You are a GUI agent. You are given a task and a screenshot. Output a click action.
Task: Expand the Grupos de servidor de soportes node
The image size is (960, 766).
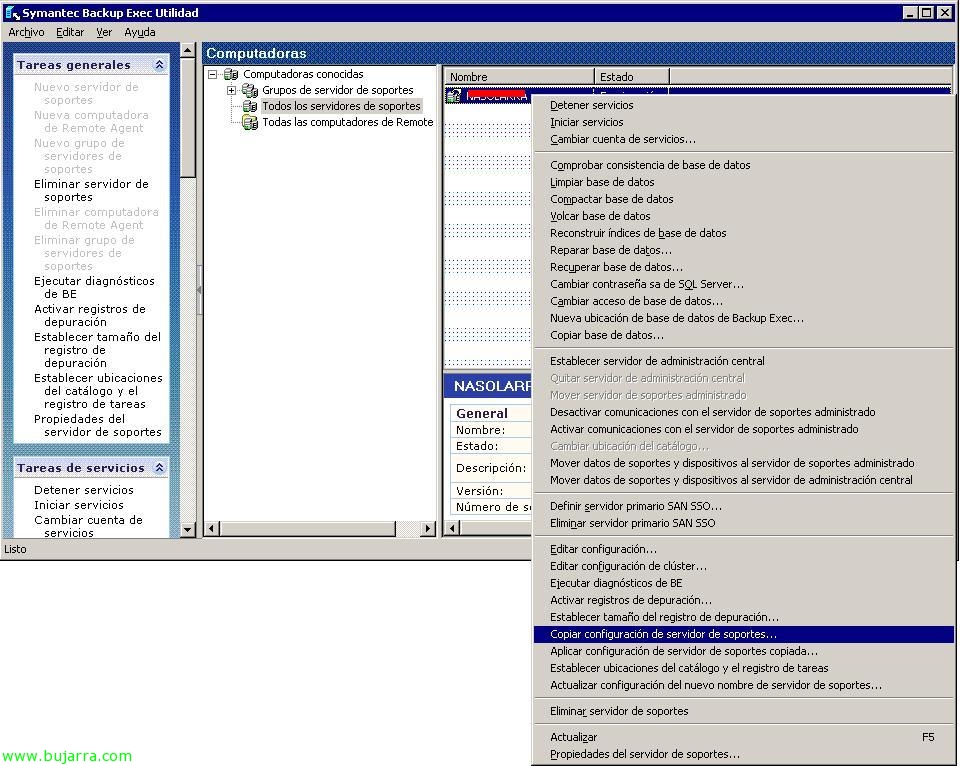tap(231, 91)
